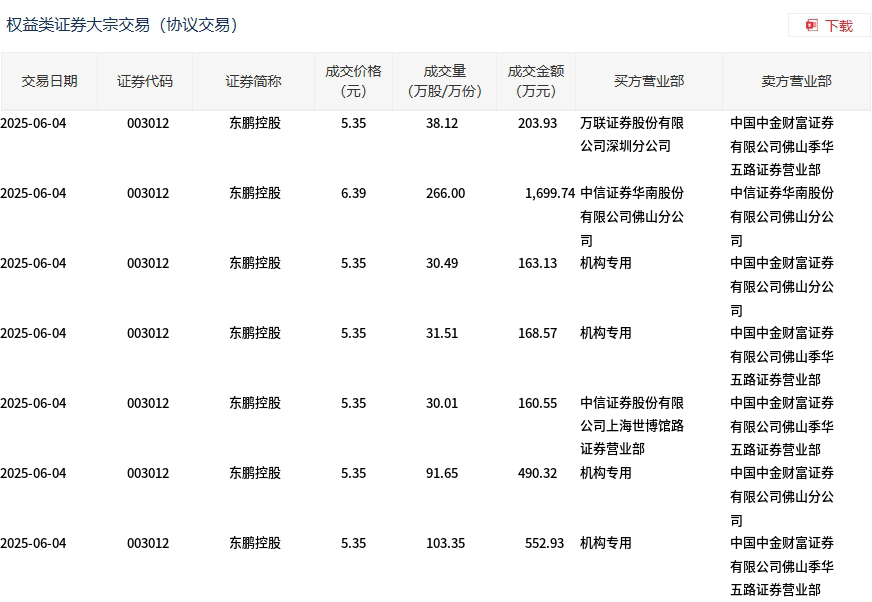The height and width of the screenshot is (602, 872).
Task: Click the amount cell 160.55
Action: 537,403
